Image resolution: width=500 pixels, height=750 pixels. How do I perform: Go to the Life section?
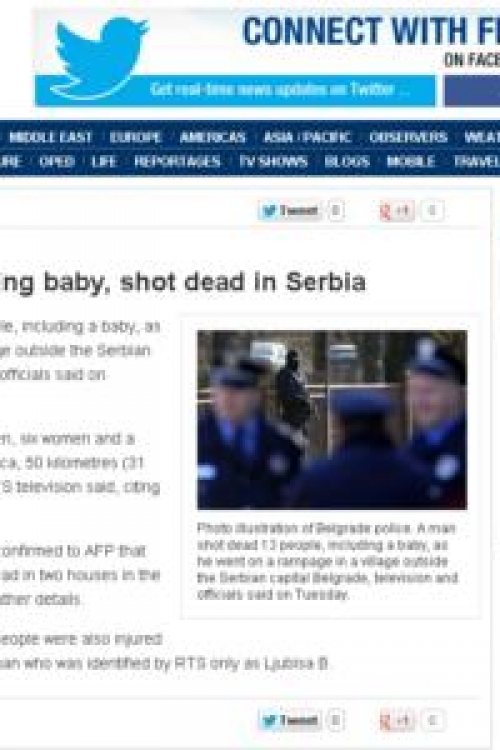pos(104,161)
